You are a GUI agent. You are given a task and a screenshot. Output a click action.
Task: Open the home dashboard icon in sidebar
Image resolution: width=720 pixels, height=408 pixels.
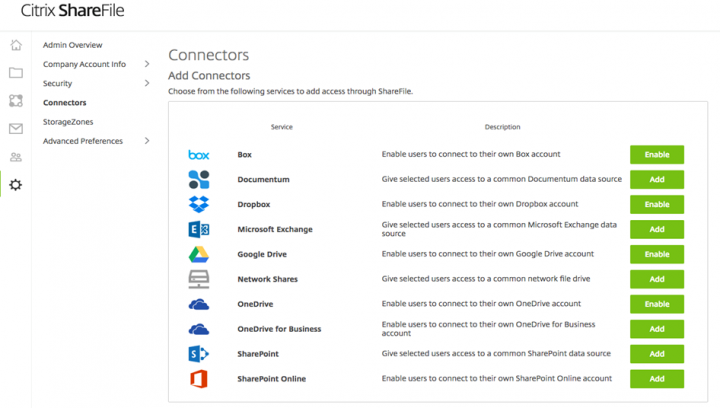16,45
